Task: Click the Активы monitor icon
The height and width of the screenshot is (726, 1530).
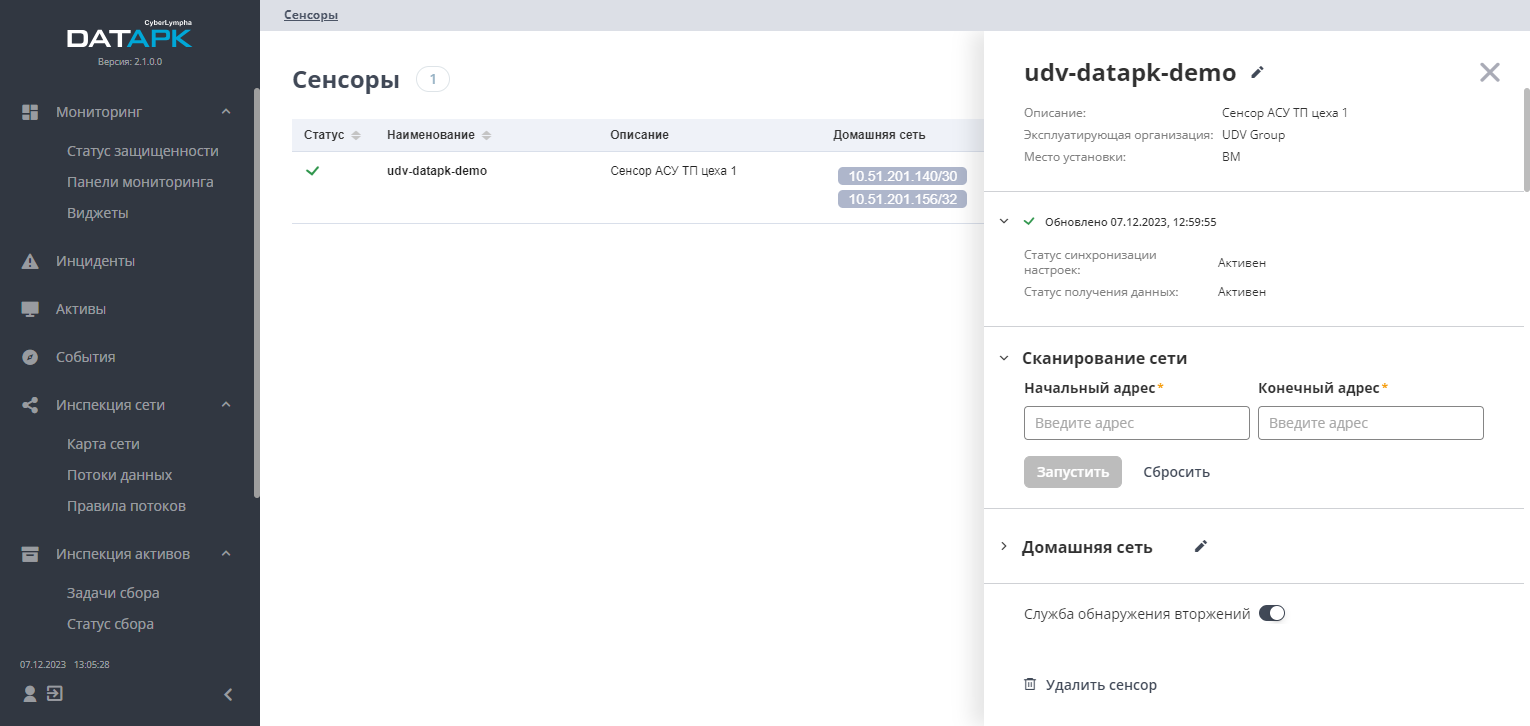Action: 30,310
